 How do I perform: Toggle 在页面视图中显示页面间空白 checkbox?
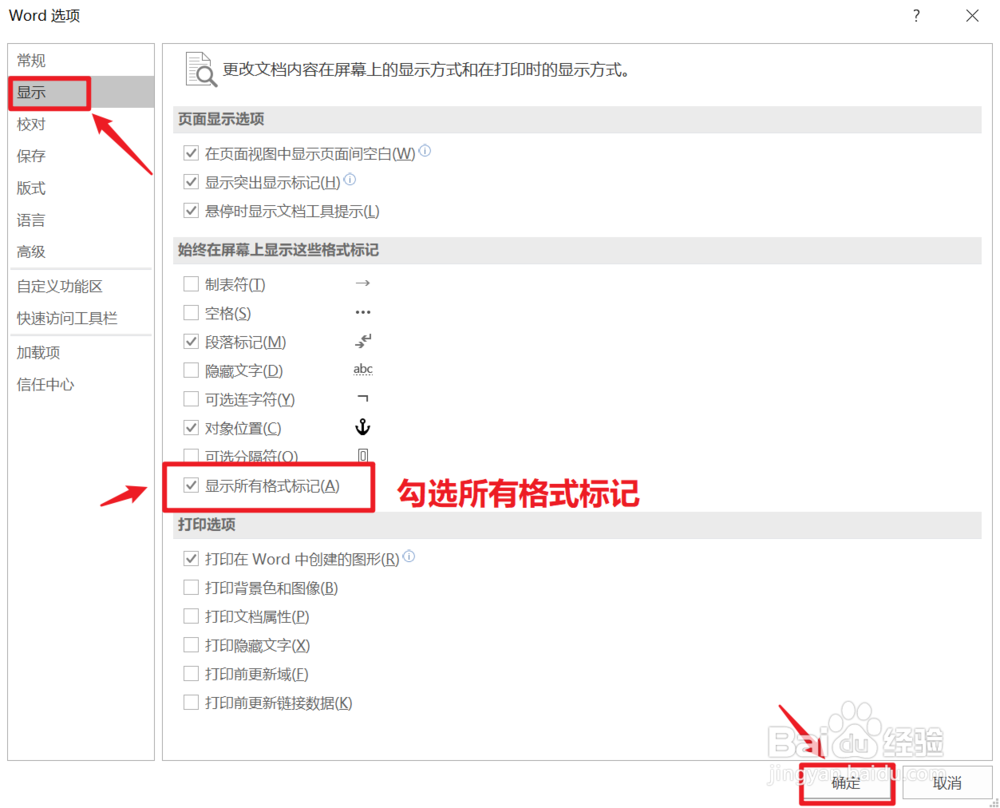(191, 153)
